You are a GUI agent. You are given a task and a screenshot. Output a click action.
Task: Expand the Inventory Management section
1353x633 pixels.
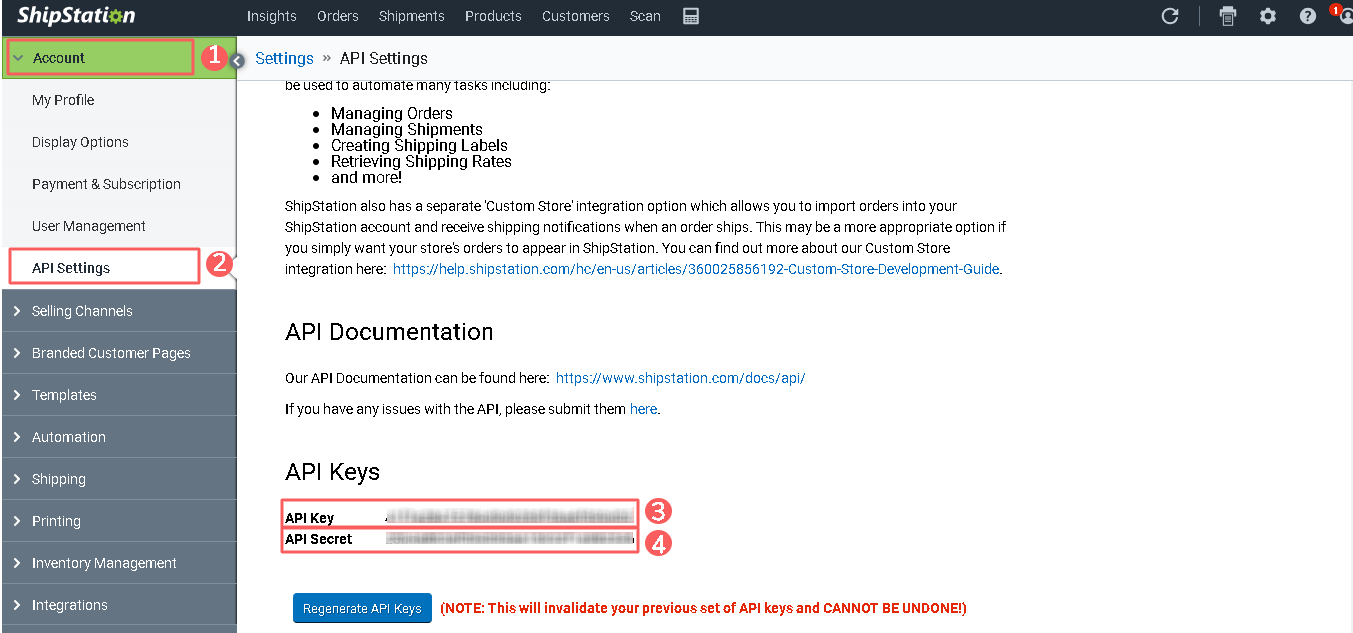[119, 563]
